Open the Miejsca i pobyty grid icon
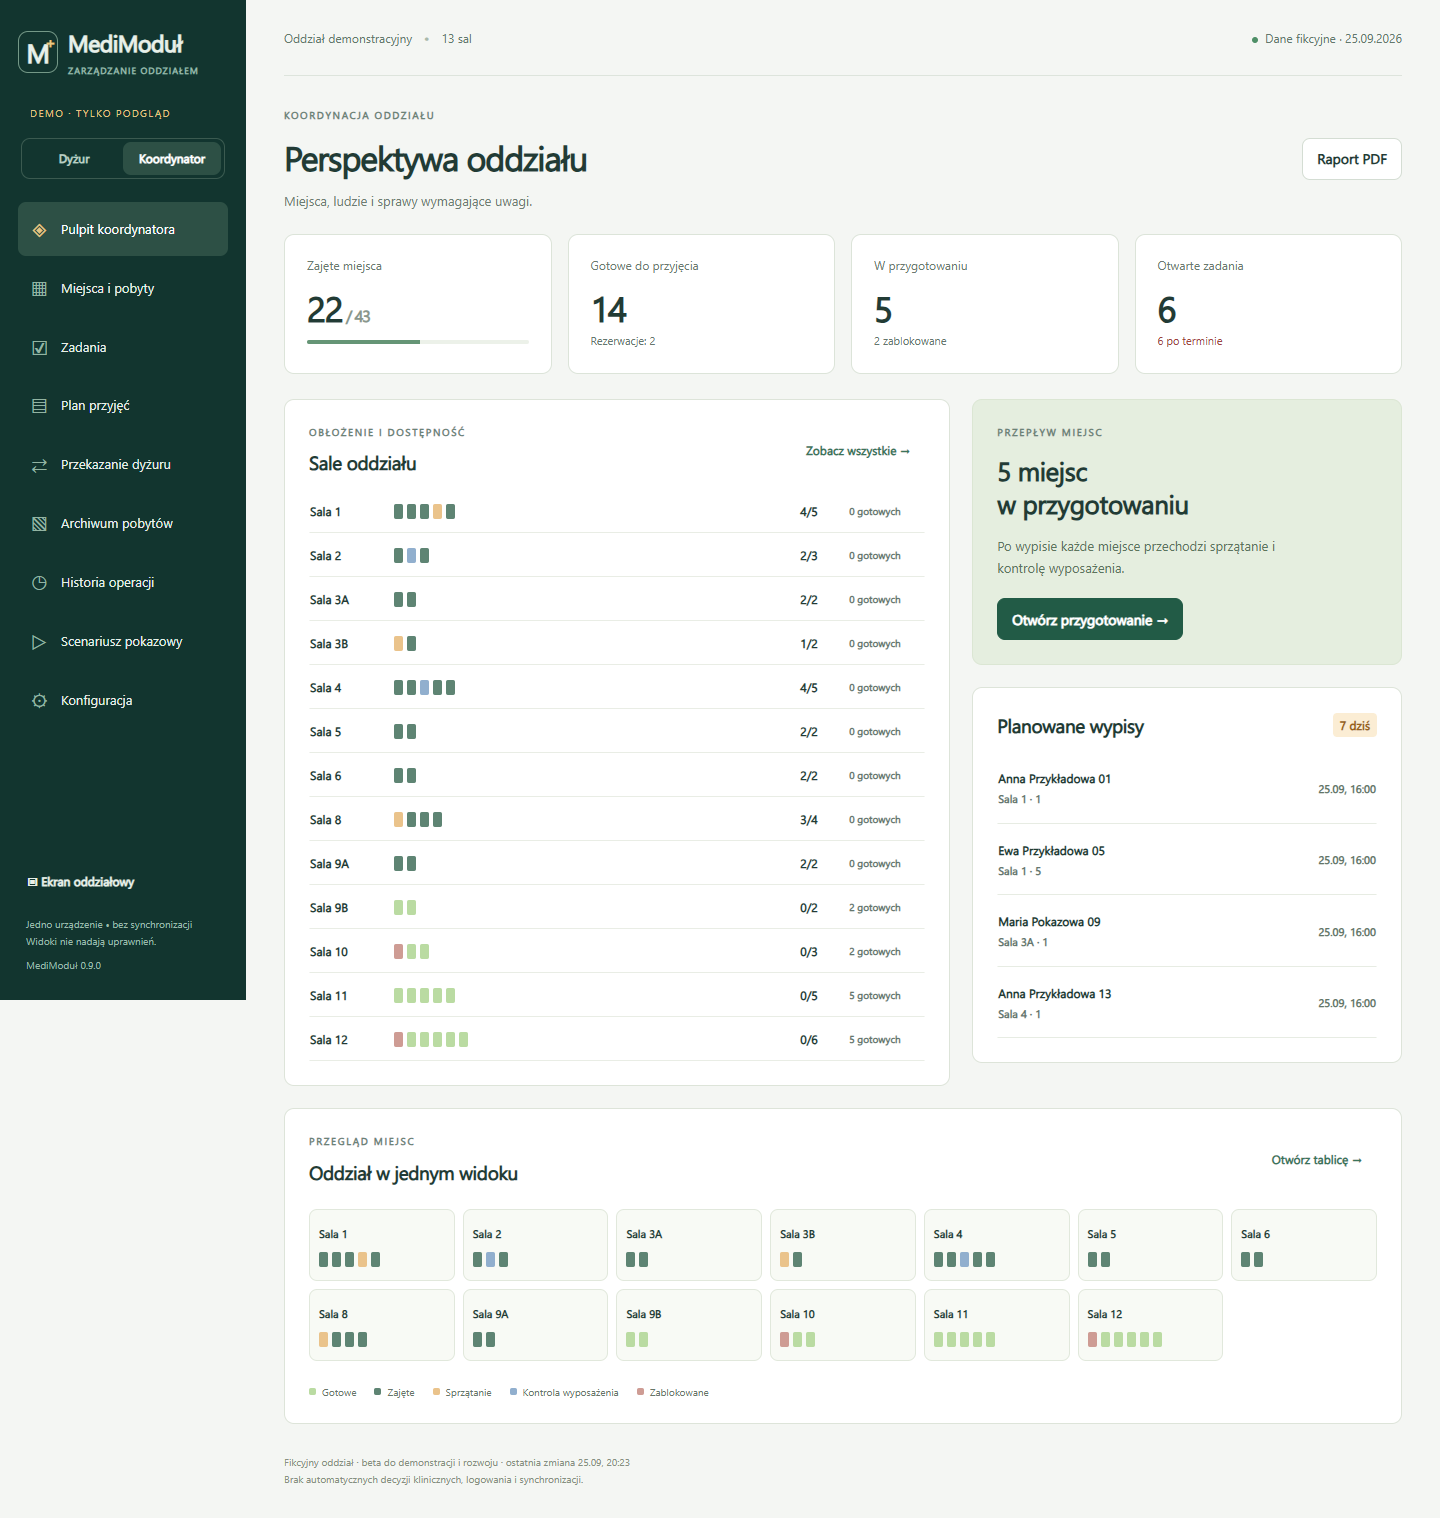Screen dimensions: 1440x1518 click(x=40, y=289)
